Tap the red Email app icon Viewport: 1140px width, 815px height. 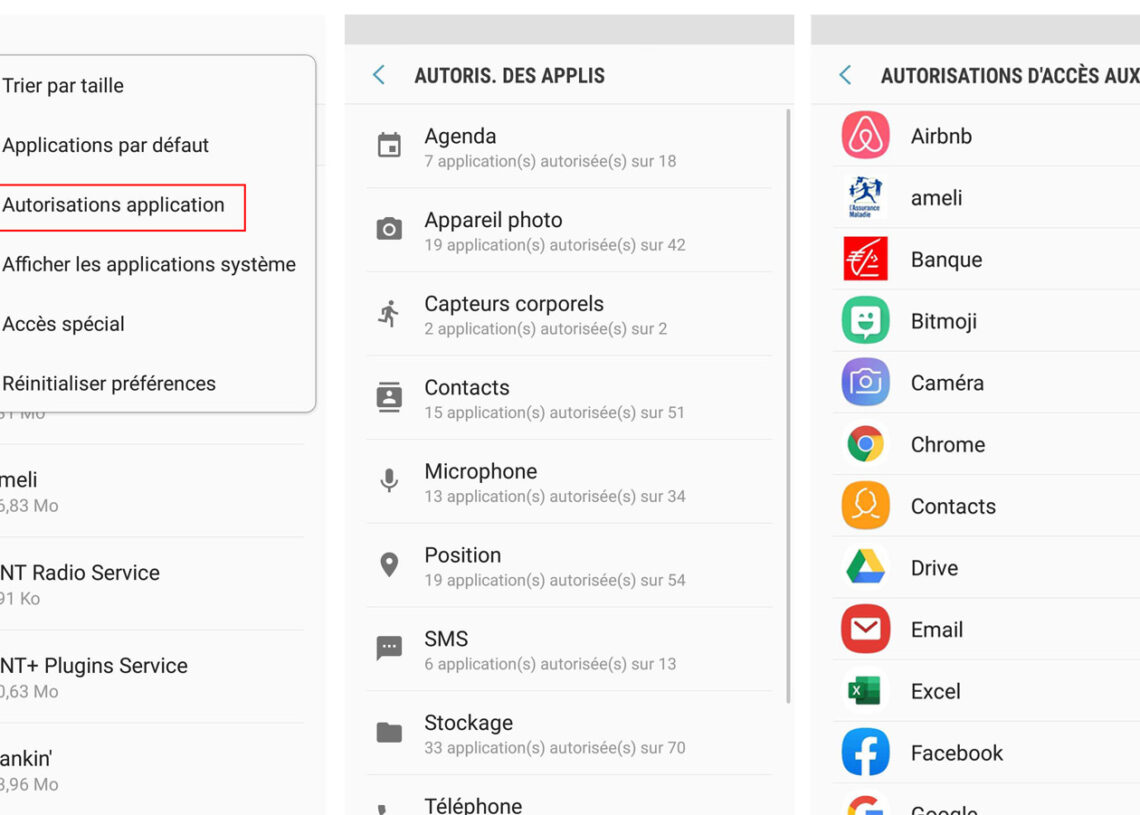coord(865,629)
